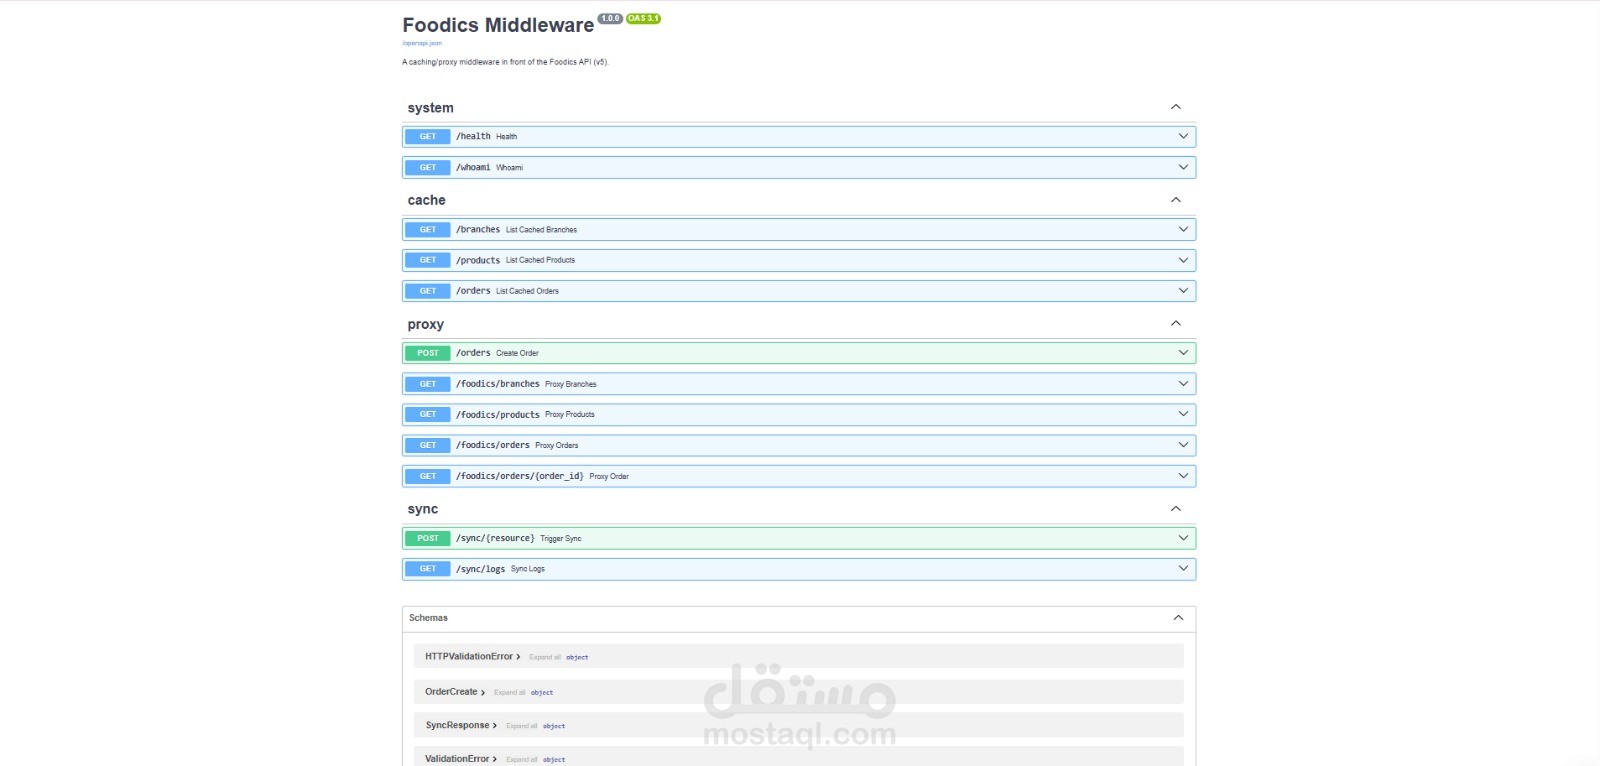Click the List Cached Orders summary
1600x766 pixels.
(x=527, y=291)
